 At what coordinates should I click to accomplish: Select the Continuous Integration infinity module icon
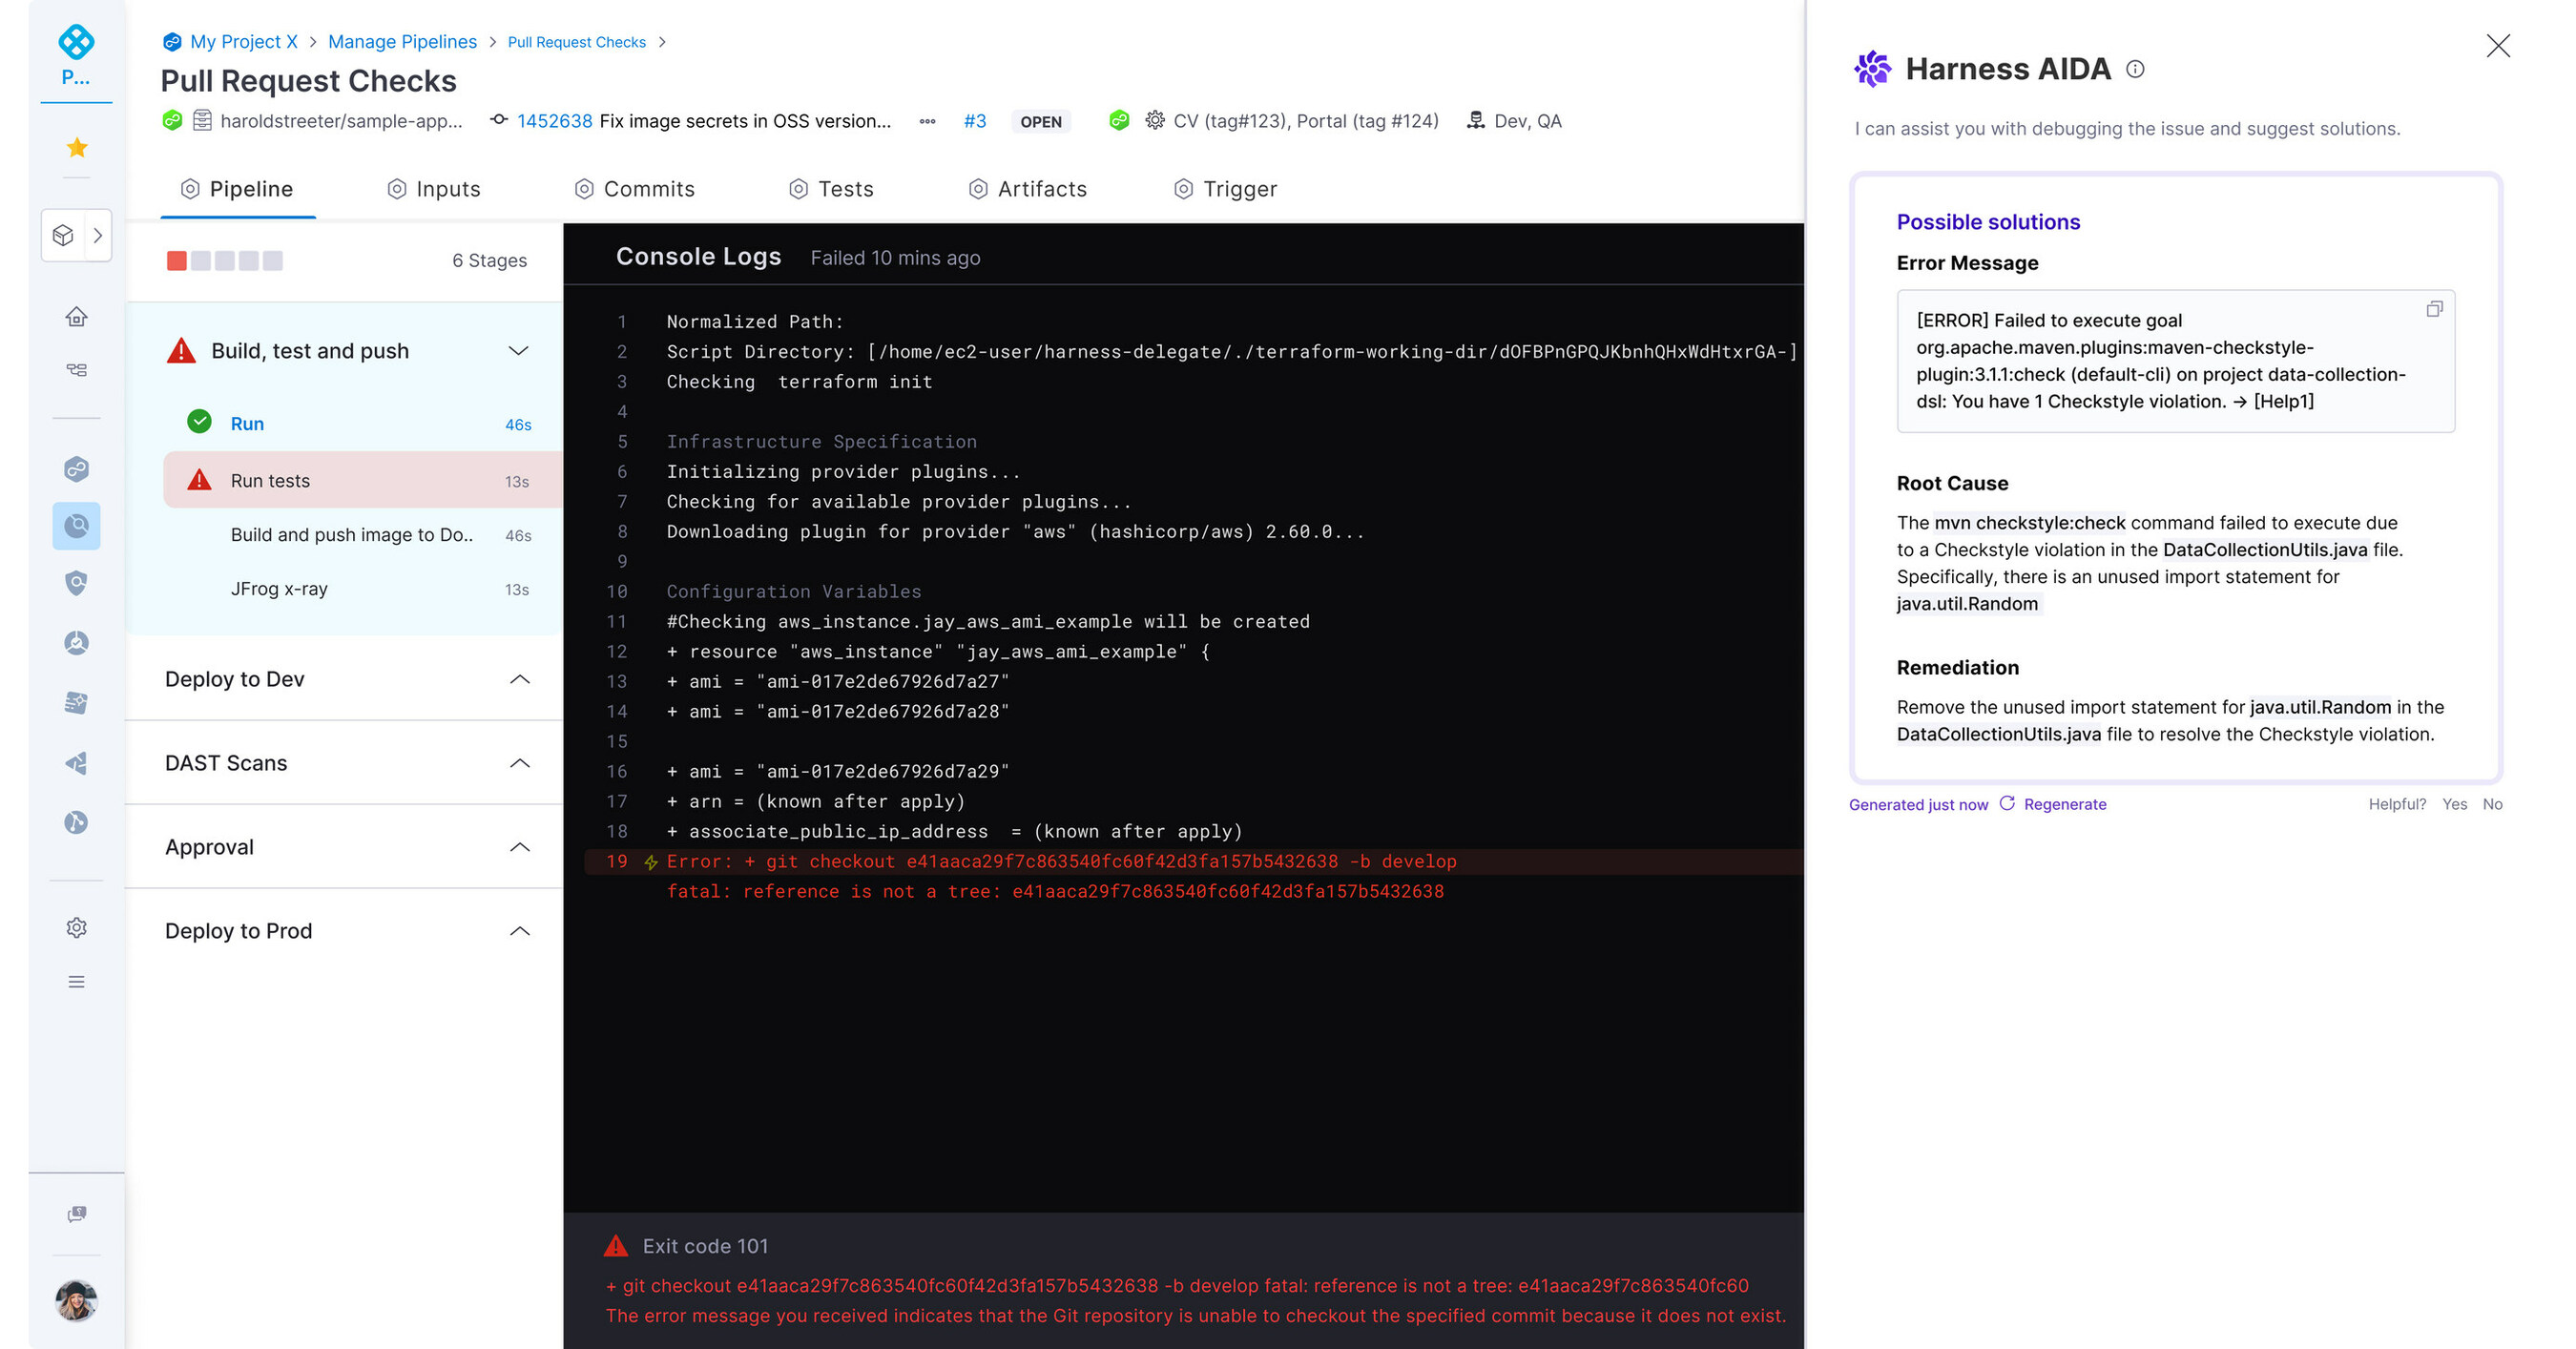[76, 469]
